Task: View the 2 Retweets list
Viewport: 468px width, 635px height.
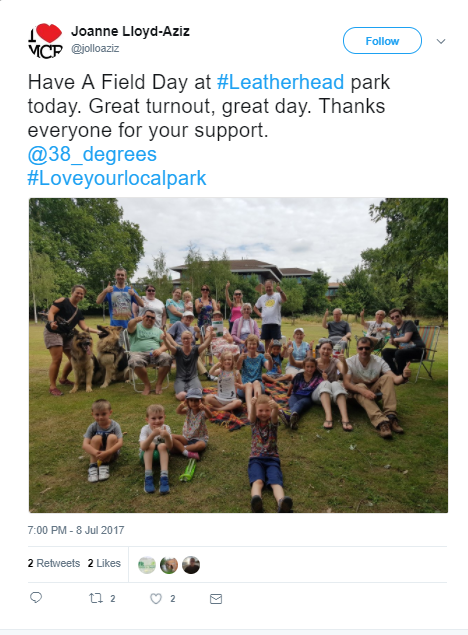Action: (x=54, y=563)
